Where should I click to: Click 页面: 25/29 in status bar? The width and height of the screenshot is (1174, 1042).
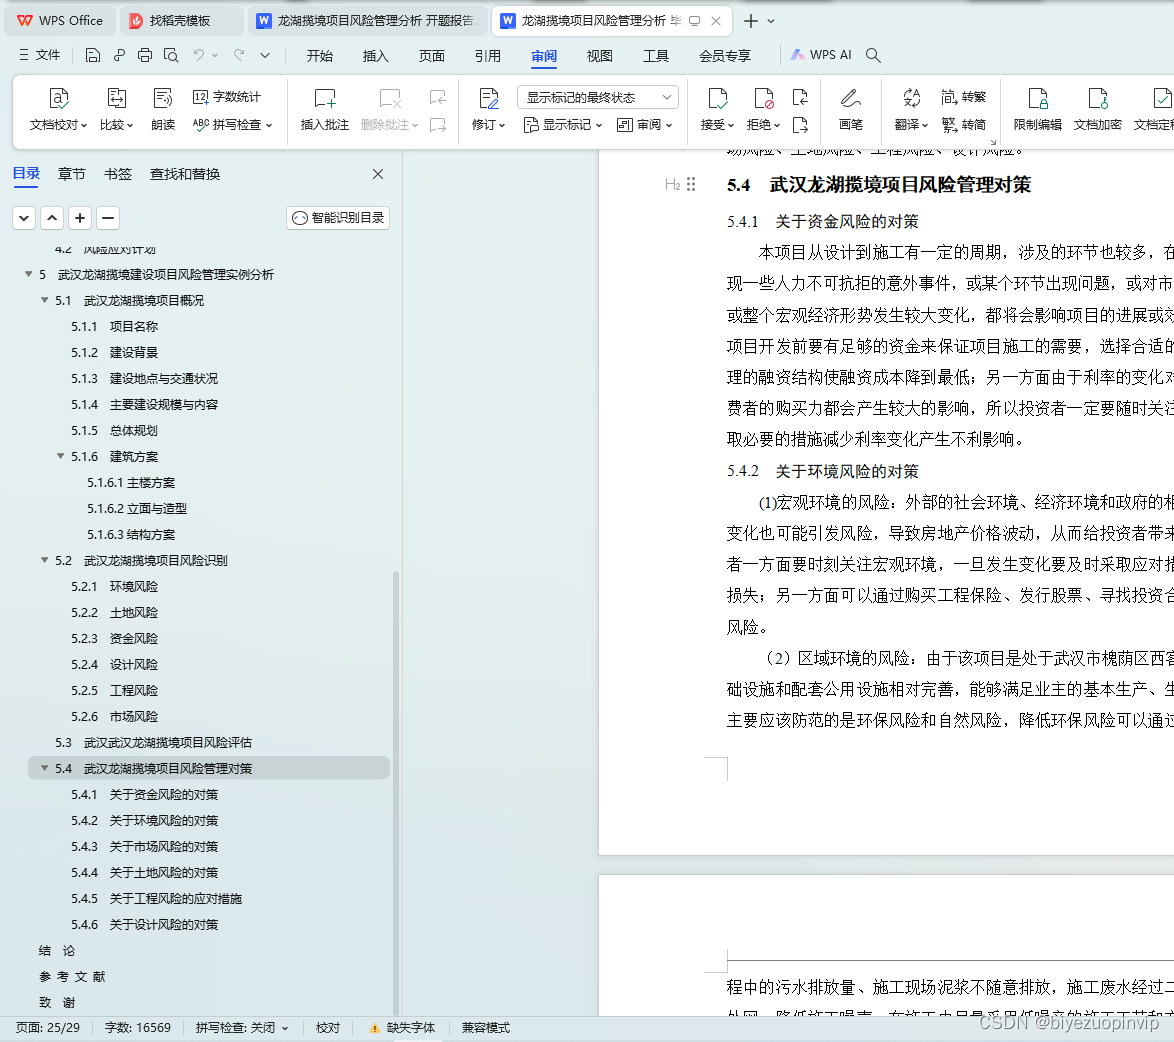pos(48,1028)
